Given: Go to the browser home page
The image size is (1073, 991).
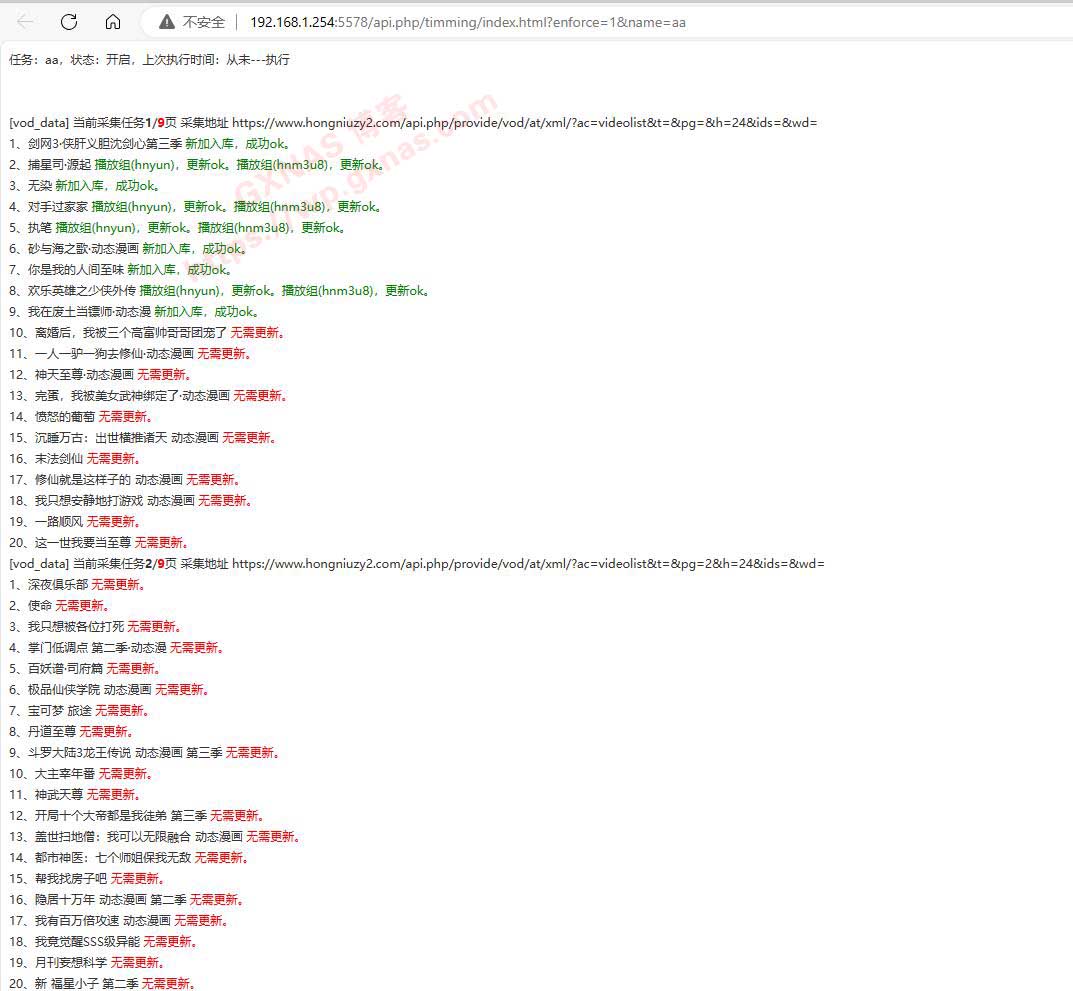Looking at the screenshot, I should 113,22.
